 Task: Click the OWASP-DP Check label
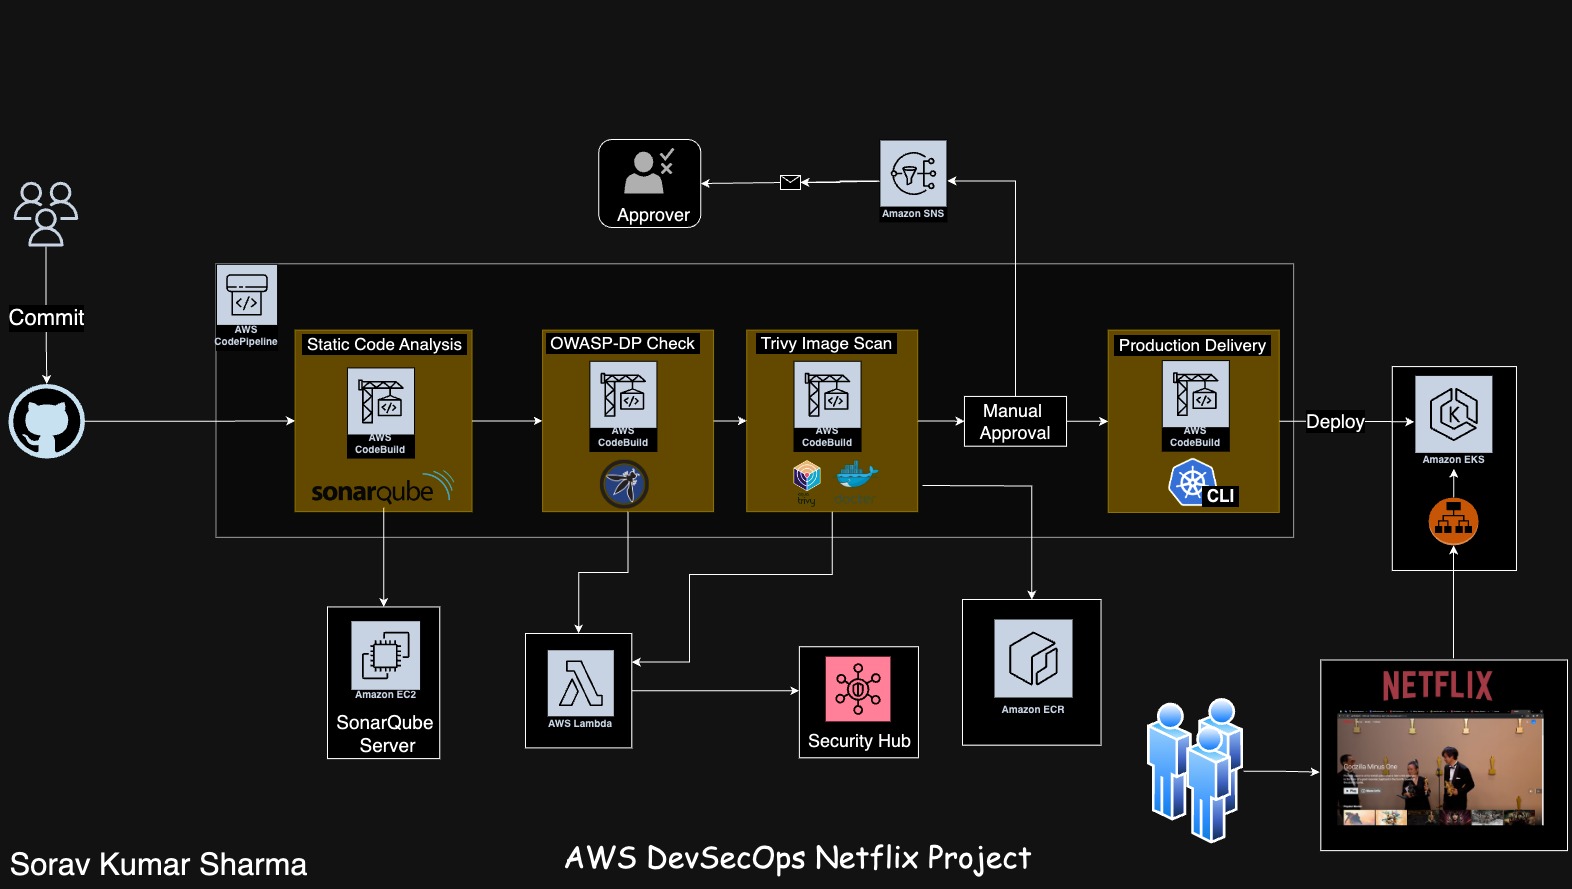tap(622, 343)
